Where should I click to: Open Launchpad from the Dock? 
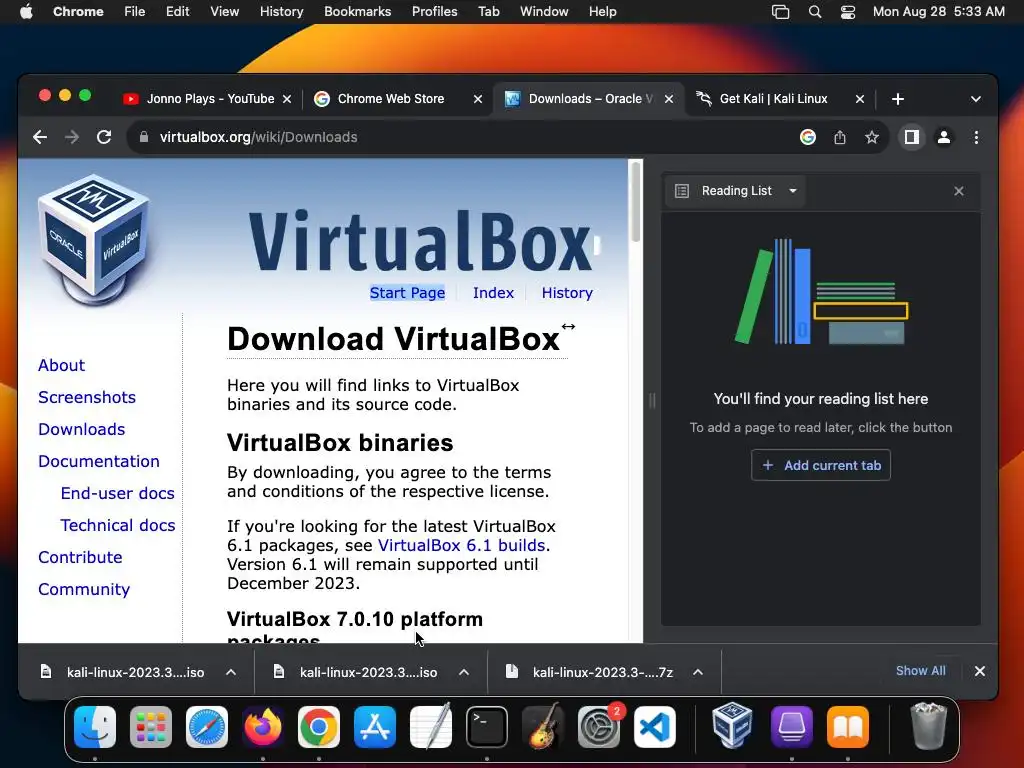tap(151, 727)
